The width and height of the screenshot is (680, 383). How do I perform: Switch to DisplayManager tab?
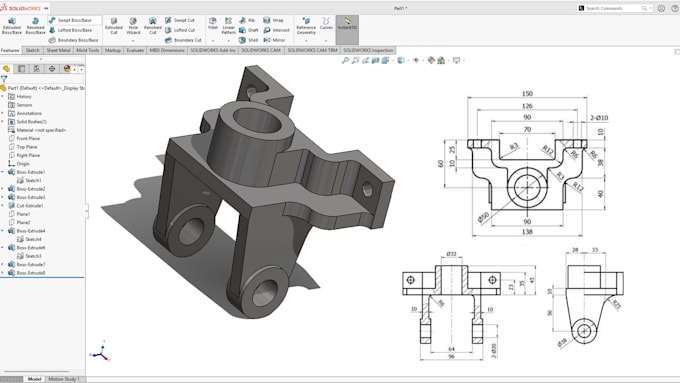pos(67,69)
